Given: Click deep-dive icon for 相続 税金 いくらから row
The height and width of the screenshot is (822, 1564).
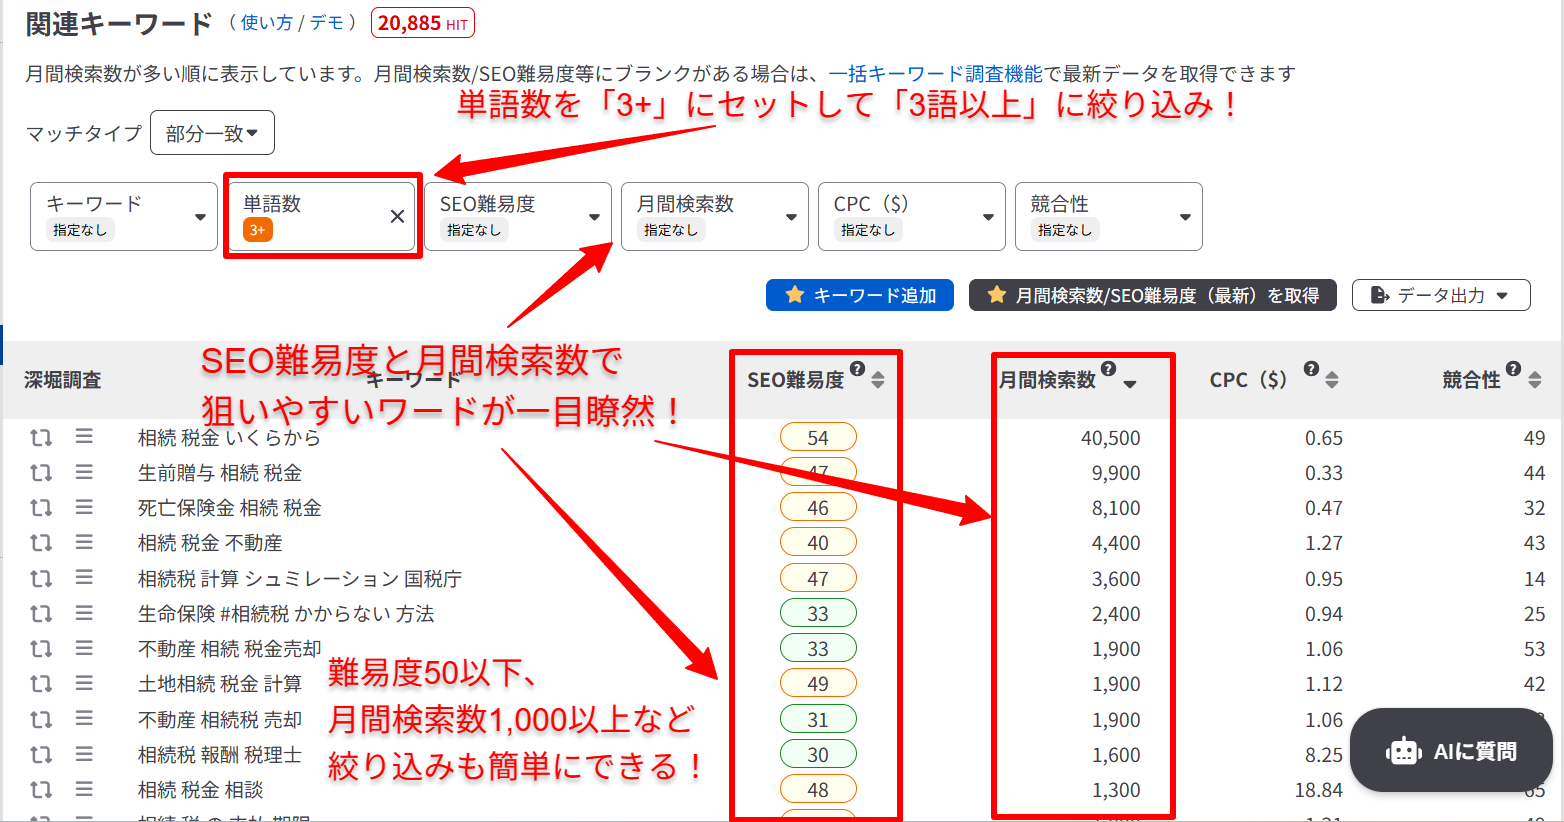Looking at the screenshot, I should pos(41,438).
